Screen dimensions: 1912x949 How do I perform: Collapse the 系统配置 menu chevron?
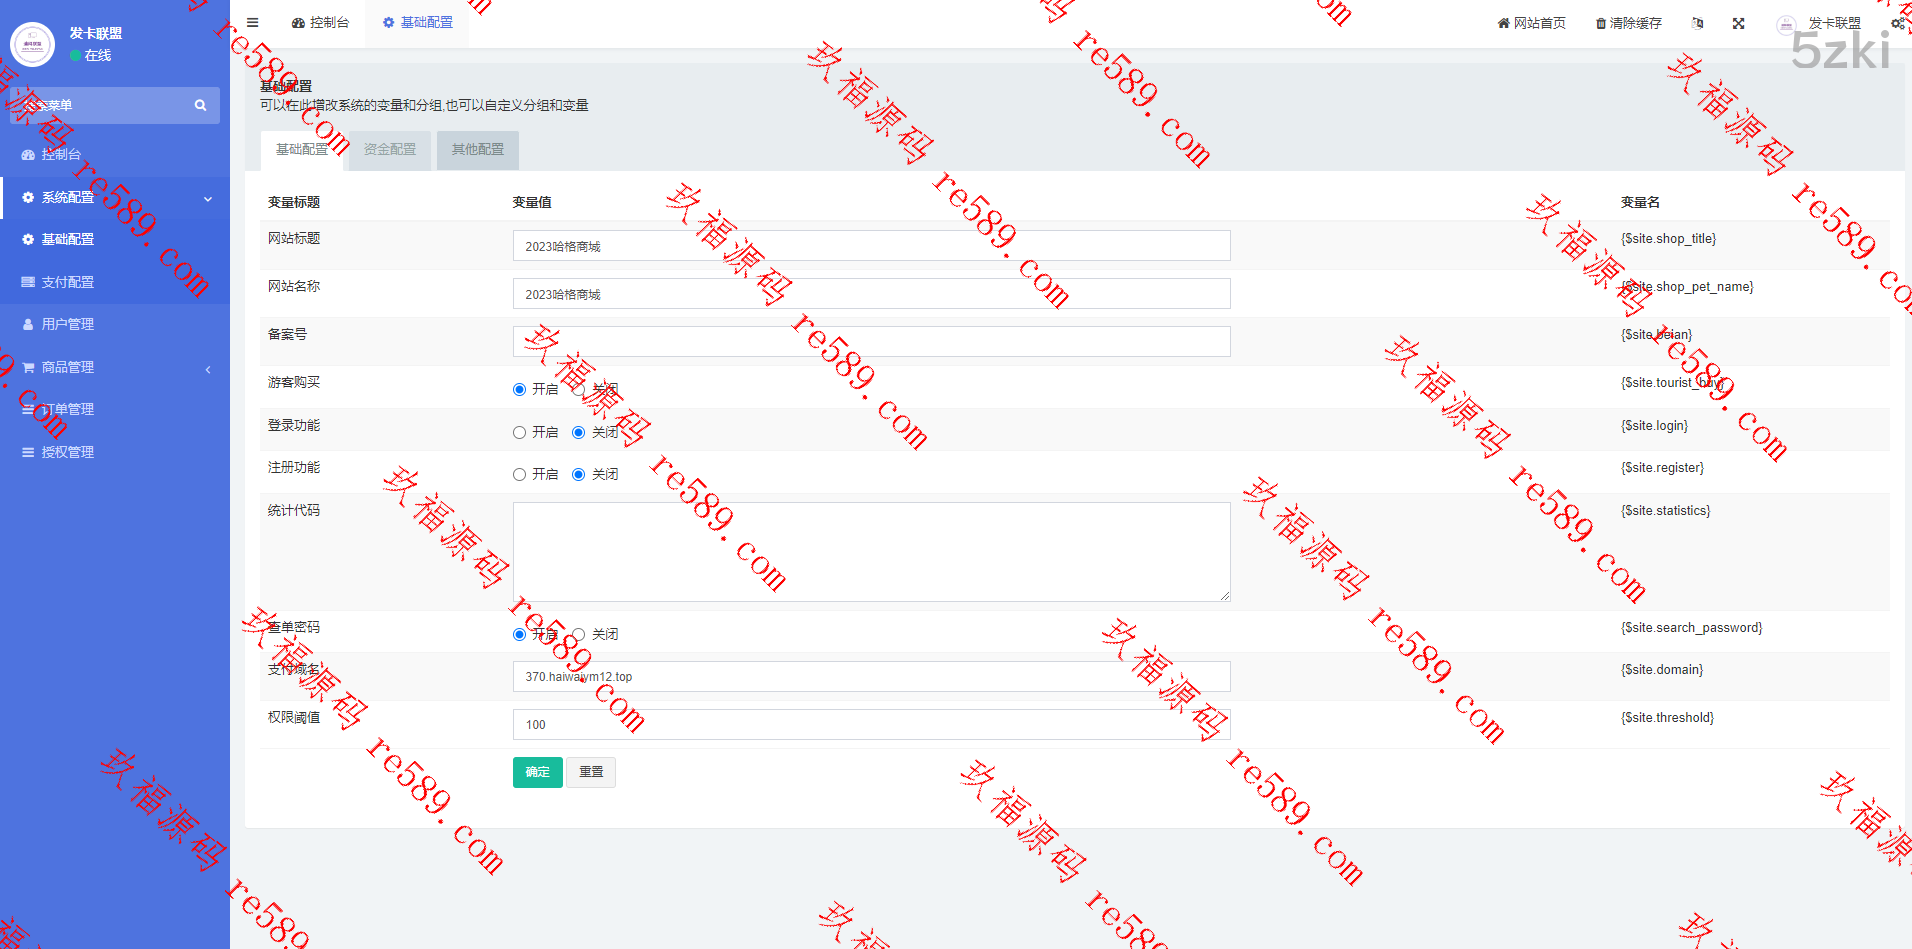click(208, 199)
